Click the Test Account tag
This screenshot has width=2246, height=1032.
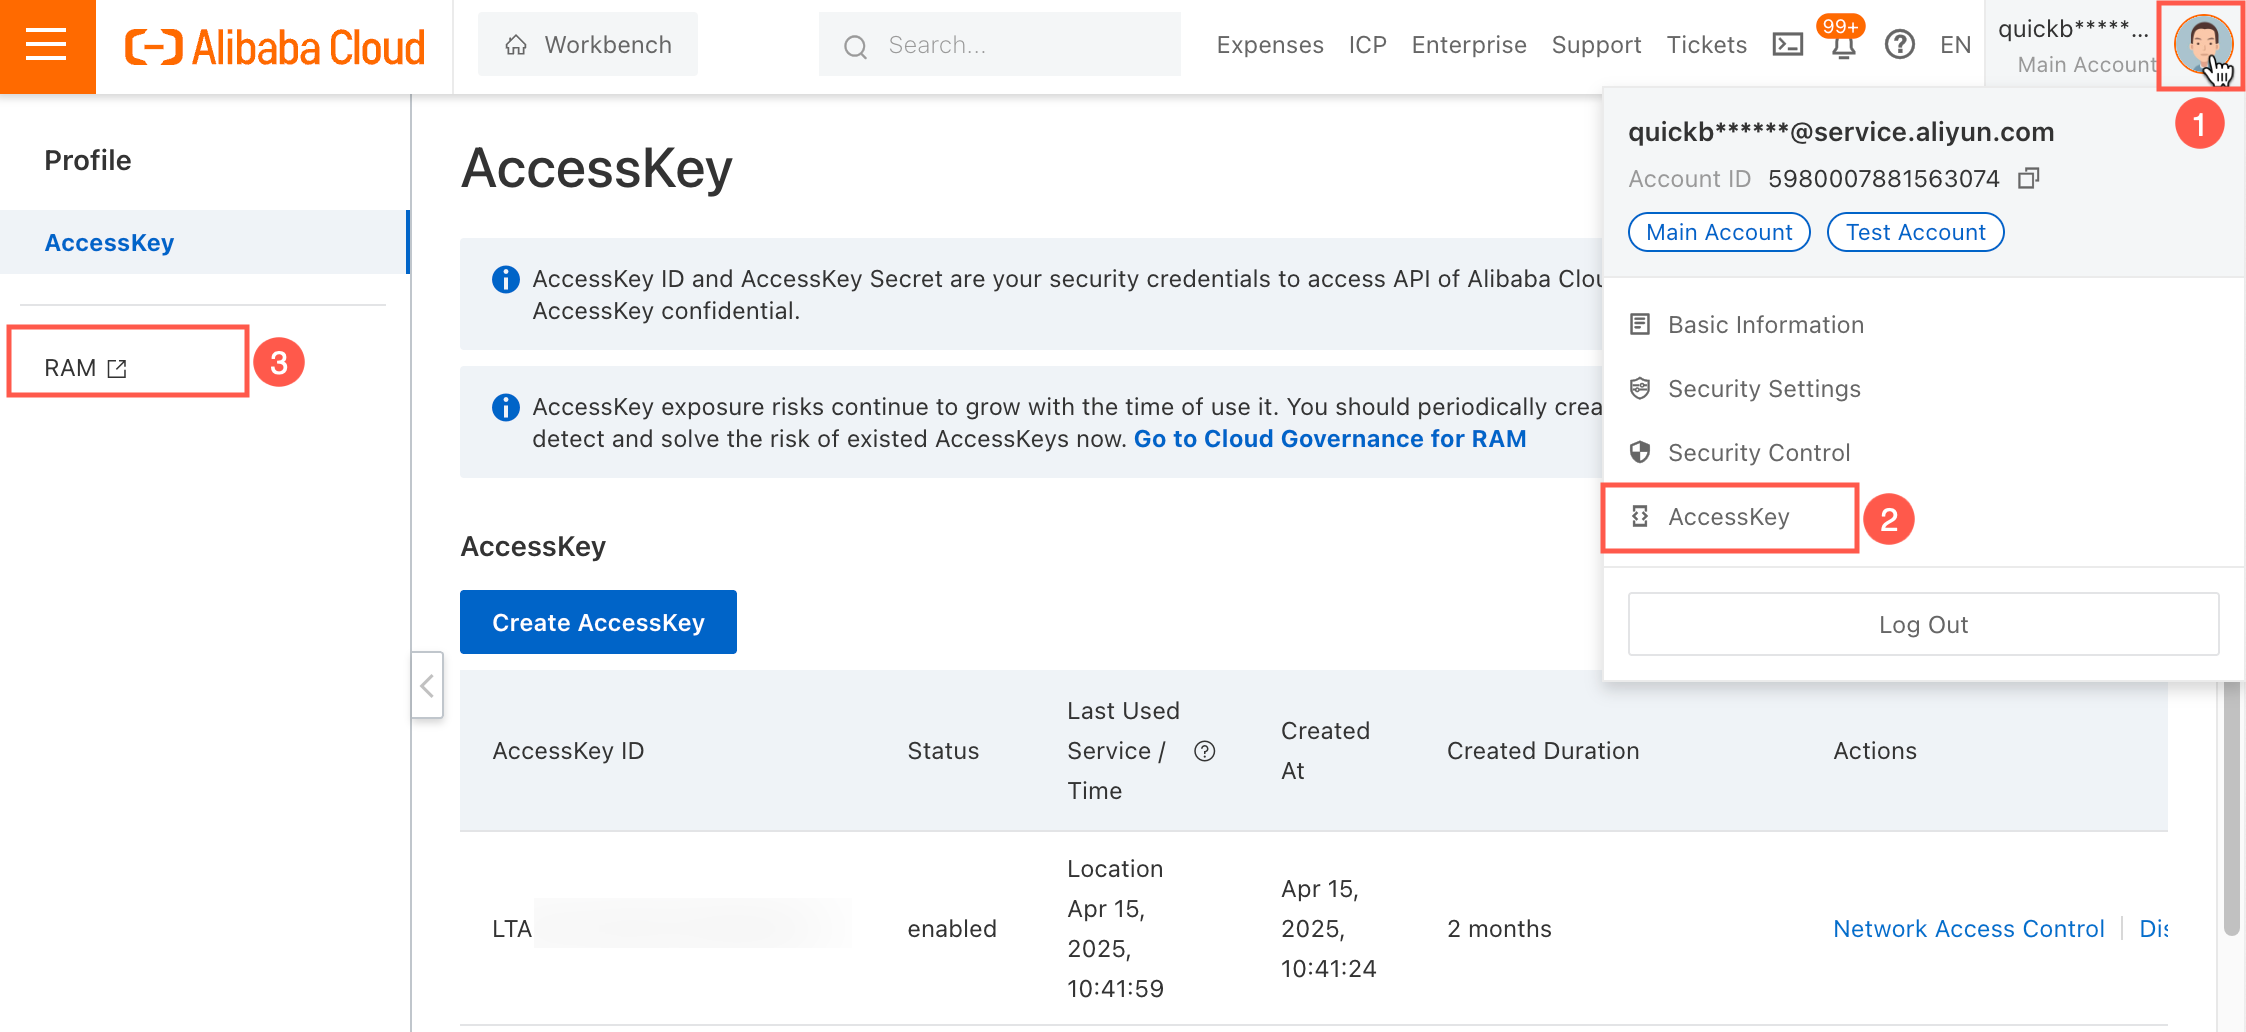click(x=1915, y=232)
